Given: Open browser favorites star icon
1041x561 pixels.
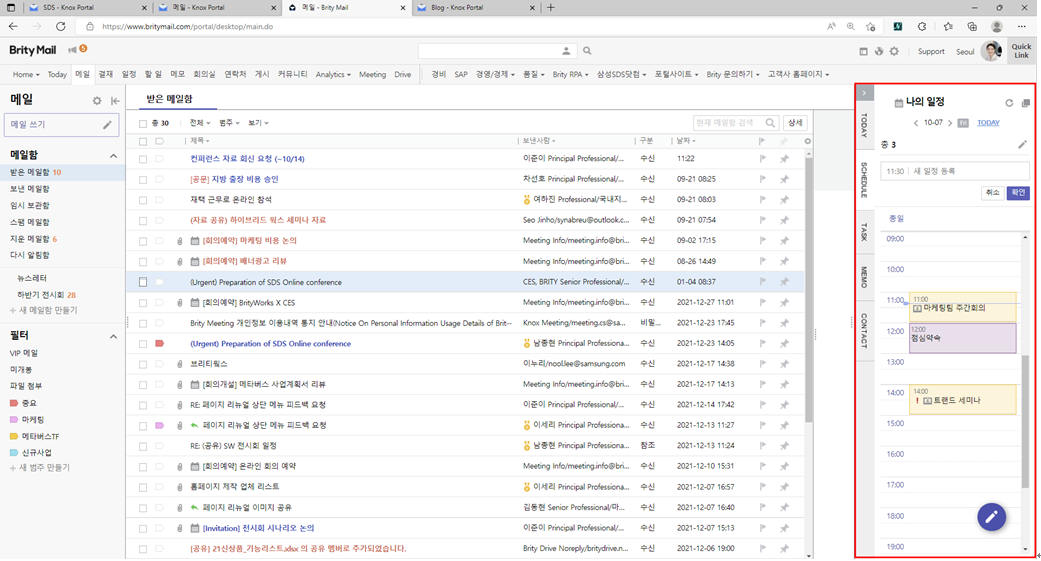Looking at the screenshot, I should (870, 27).
